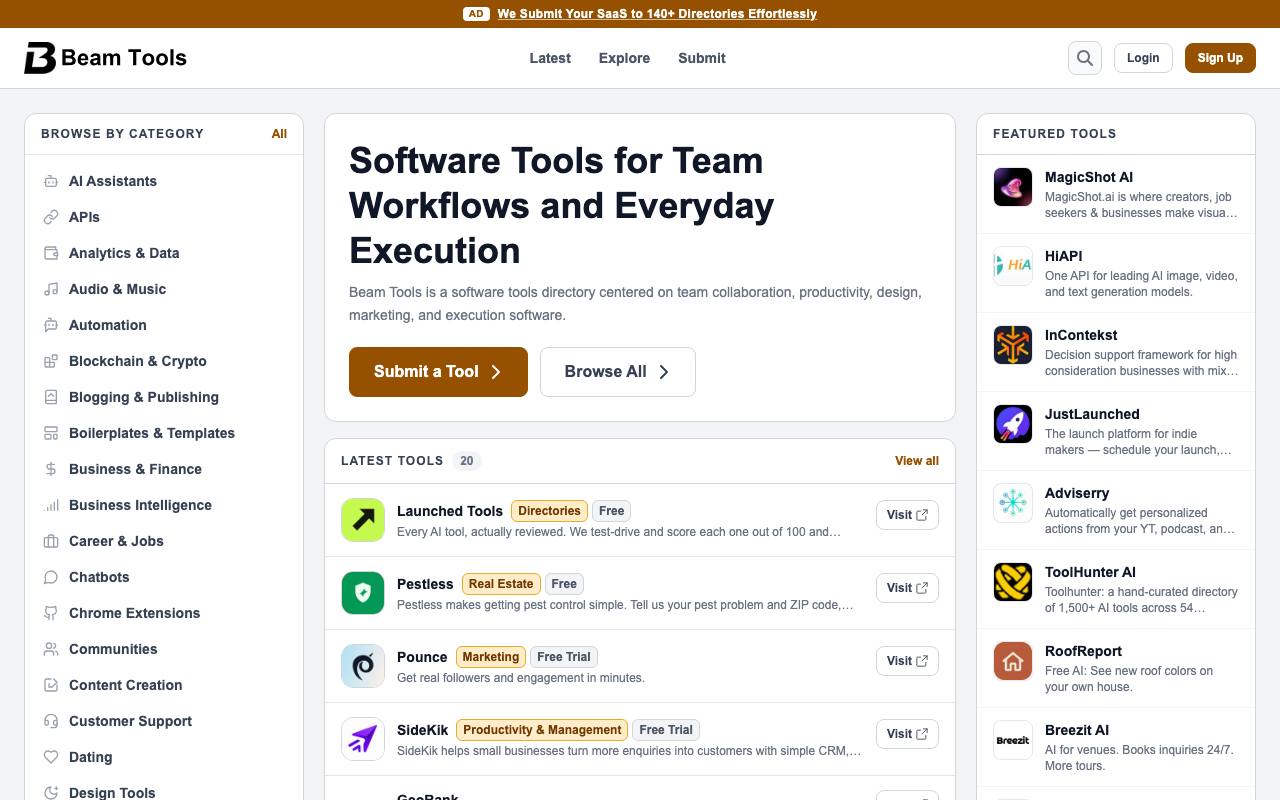Click the MagicShot AI logo
The height and width of the screenshot is (800, 1280).
1013,187
